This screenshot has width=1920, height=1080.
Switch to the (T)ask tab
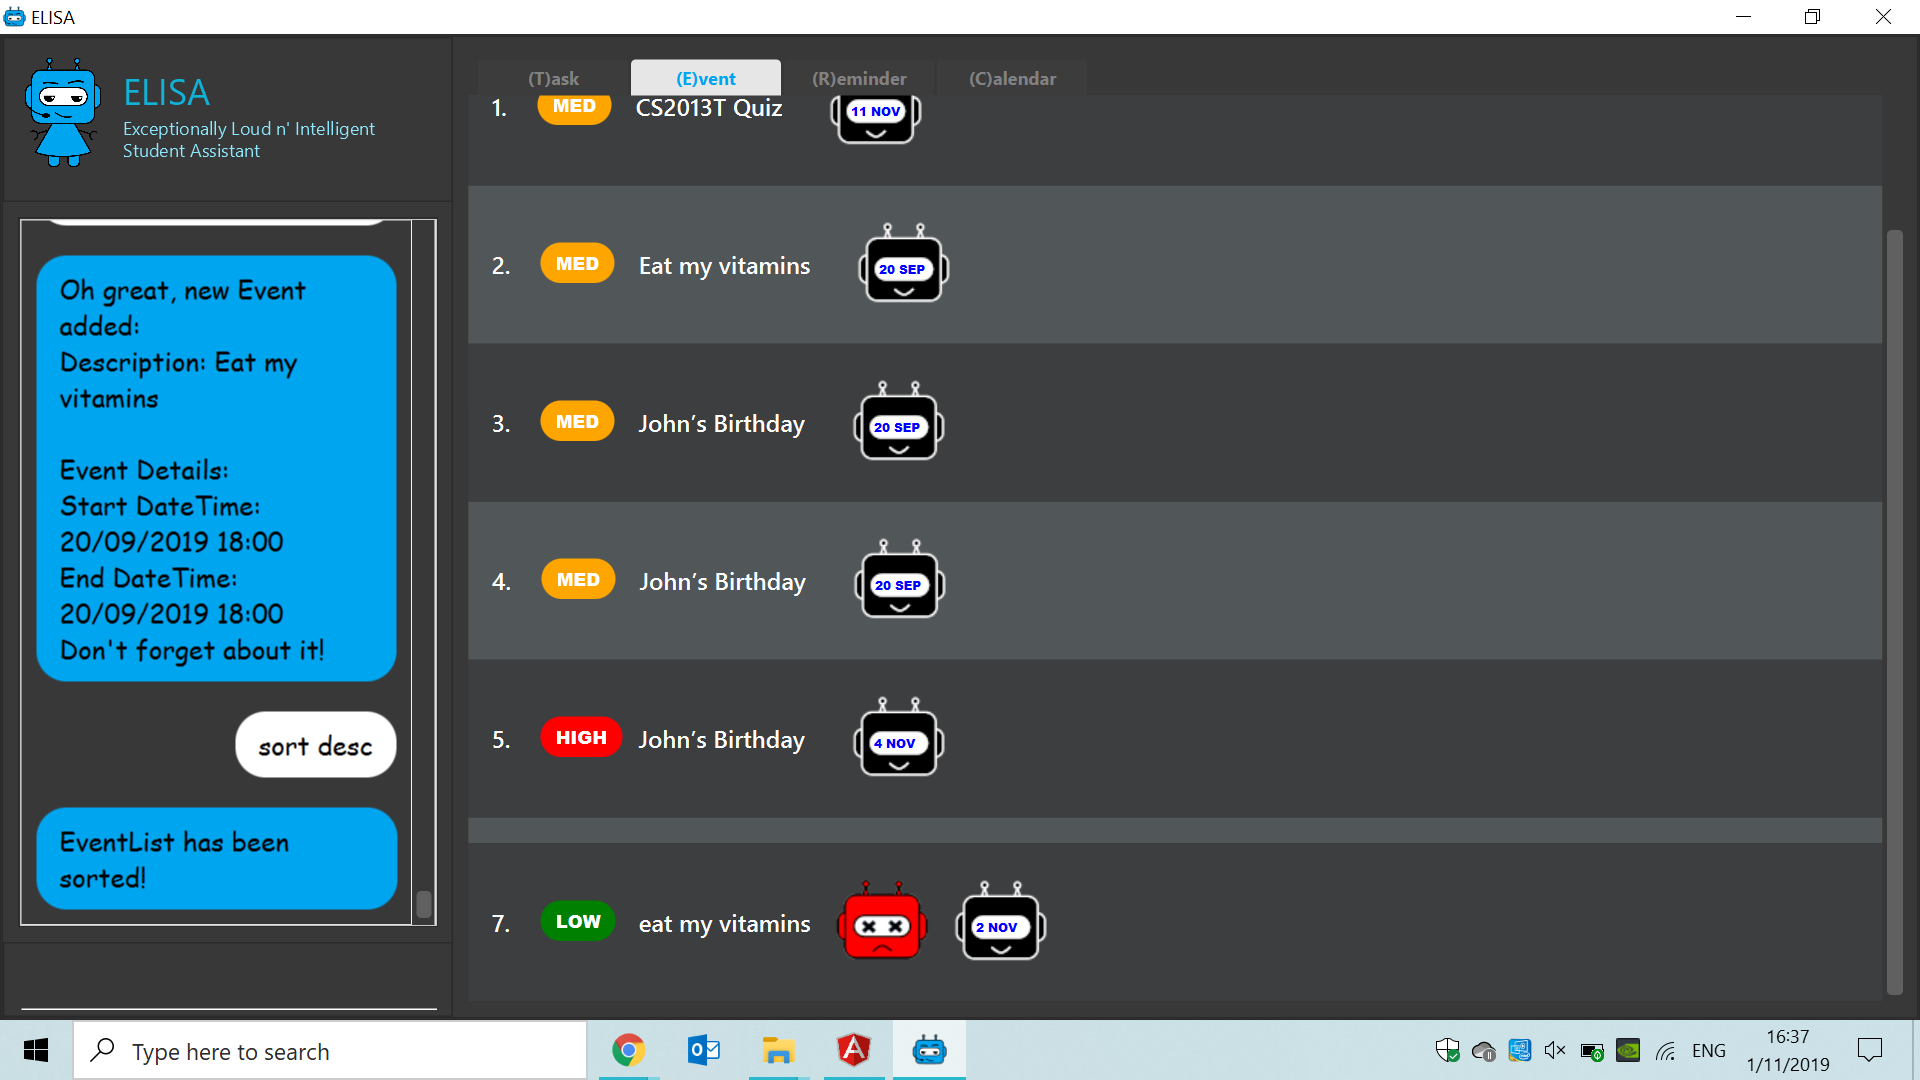553,78
